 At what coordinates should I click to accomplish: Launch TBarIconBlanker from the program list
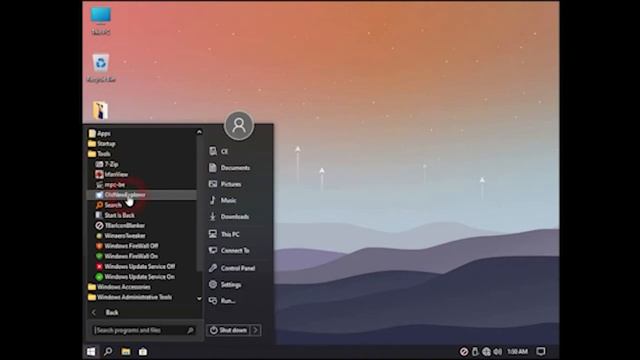120,225
